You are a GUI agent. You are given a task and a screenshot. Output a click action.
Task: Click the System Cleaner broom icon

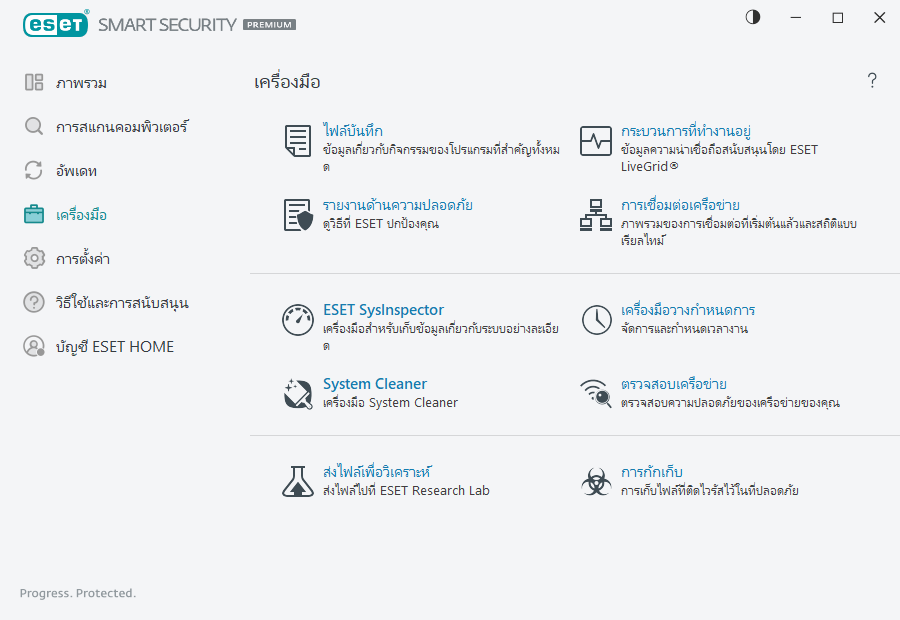click(x=297, y=392)
